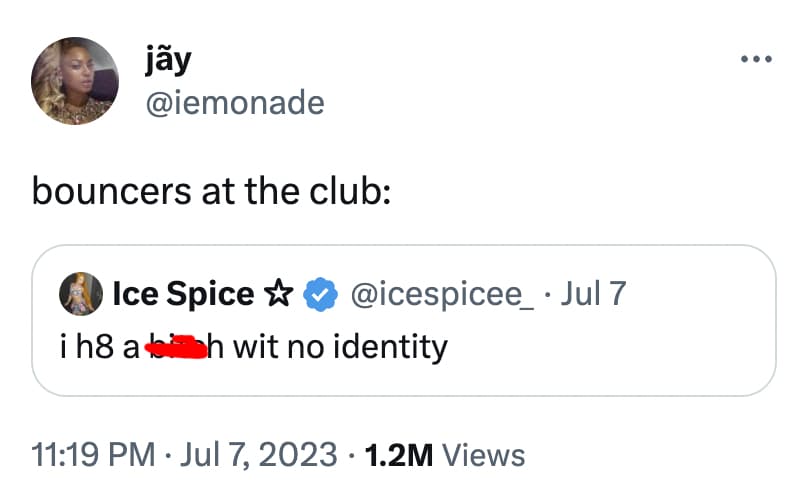The height and width of the screenshot is (486, 804).
Task: Click the Ice Spice display name
Action: pyautogui.click(x=183, y=295)
